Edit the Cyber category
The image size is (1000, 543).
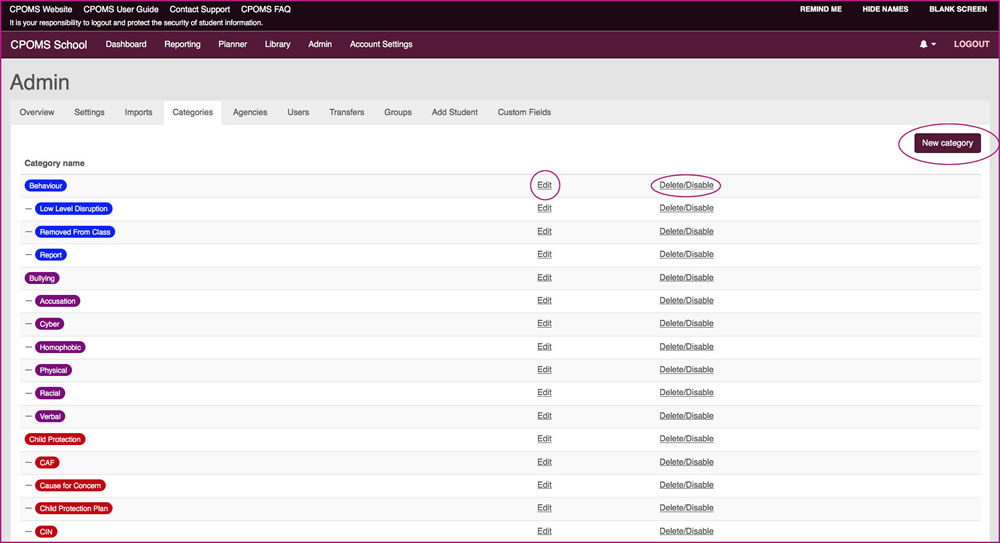(544, 324)
